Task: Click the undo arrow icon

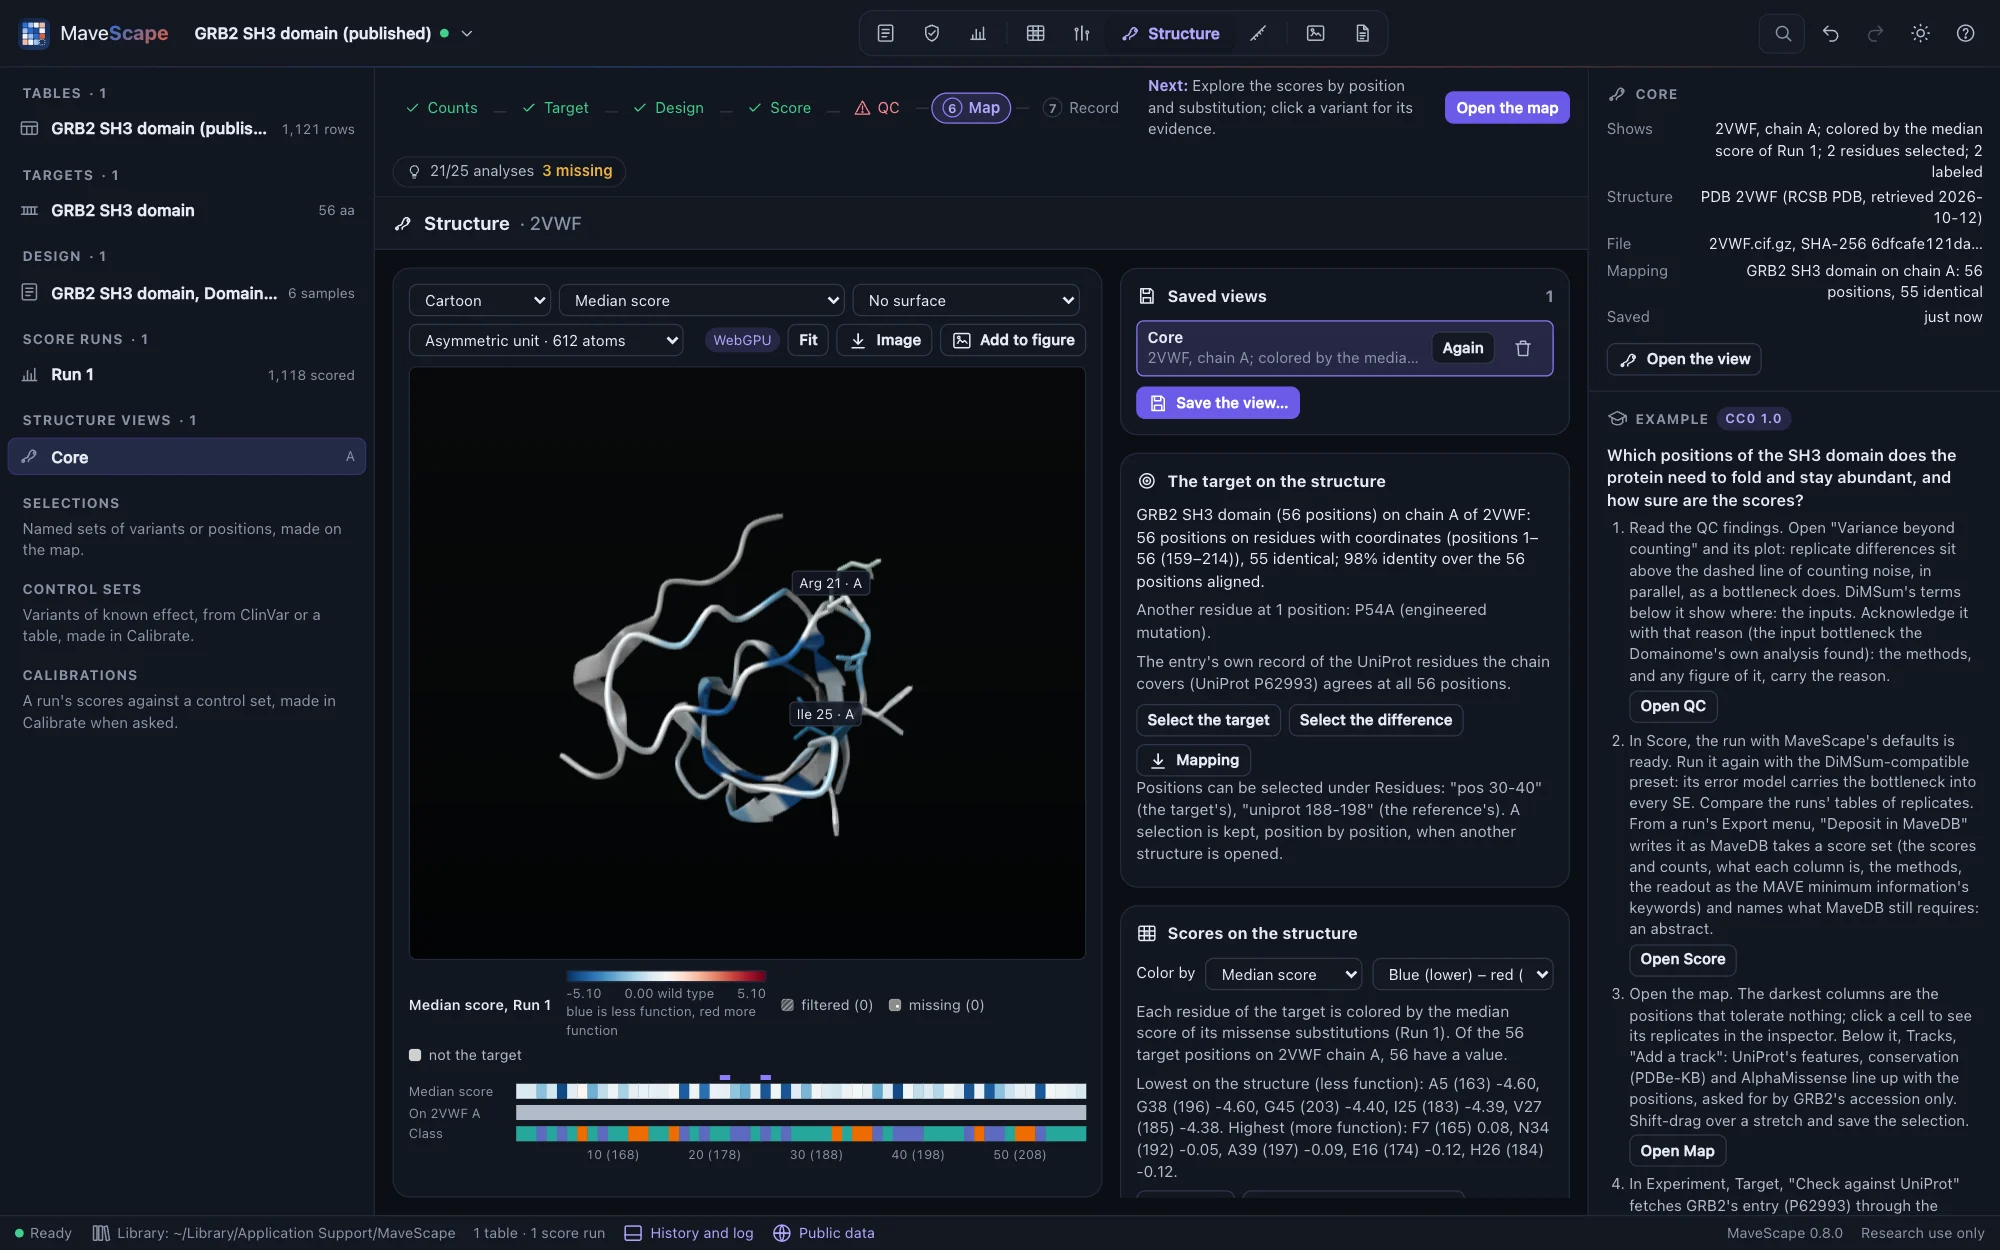Action: coord(1830,33)
